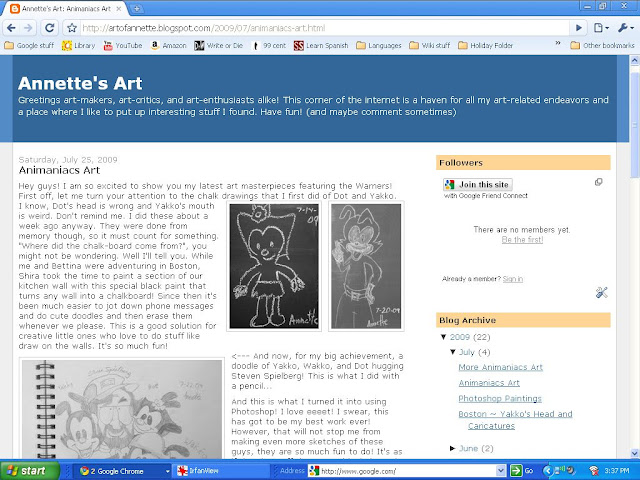Screen dimensions: 640x480
Task: Expand hidden system tray icons arrow
Action: (549, 471)
